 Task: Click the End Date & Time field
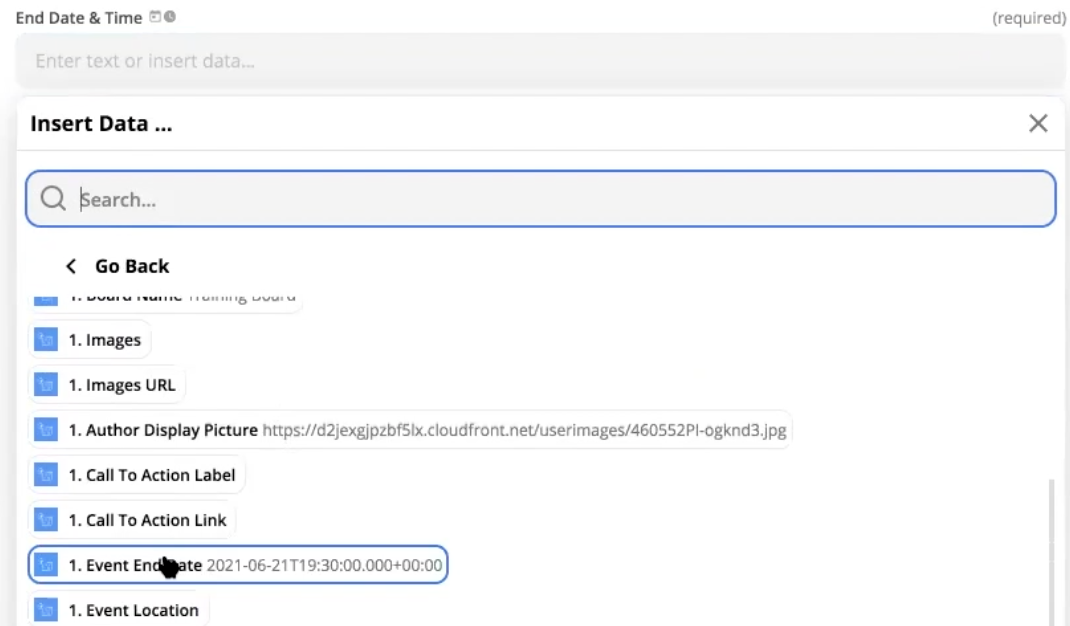(x=540, y=61)
